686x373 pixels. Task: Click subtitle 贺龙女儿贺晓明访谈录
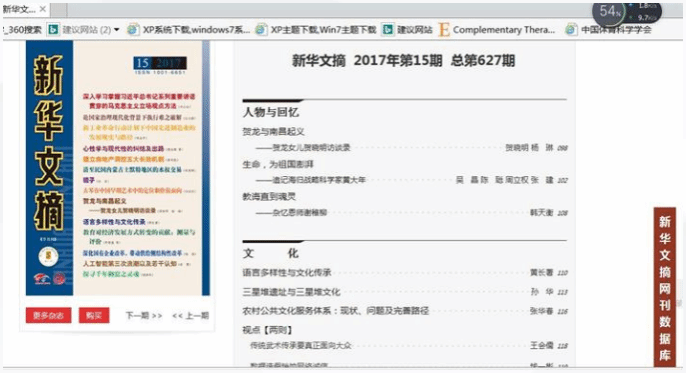tap(311, 148)
